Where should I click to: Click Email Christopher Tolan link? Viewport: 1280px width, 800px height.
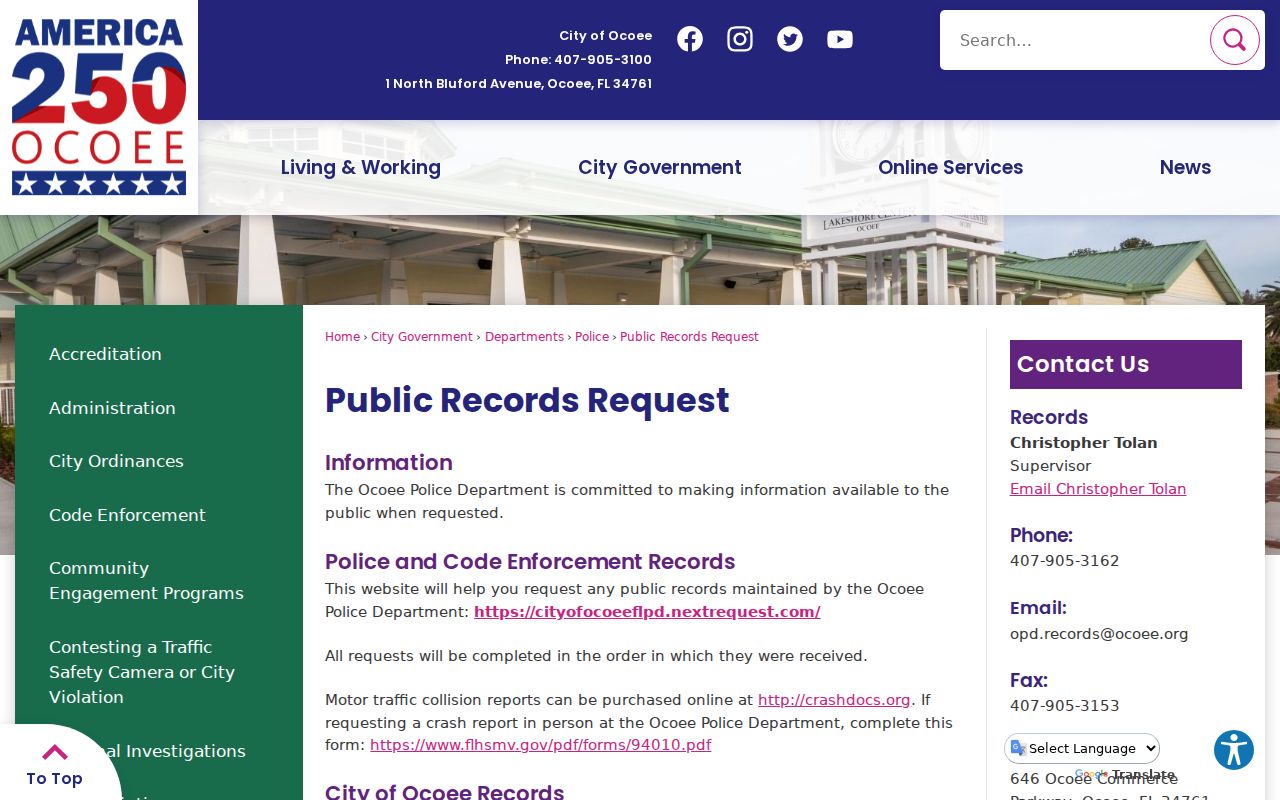pos(1098,489)
